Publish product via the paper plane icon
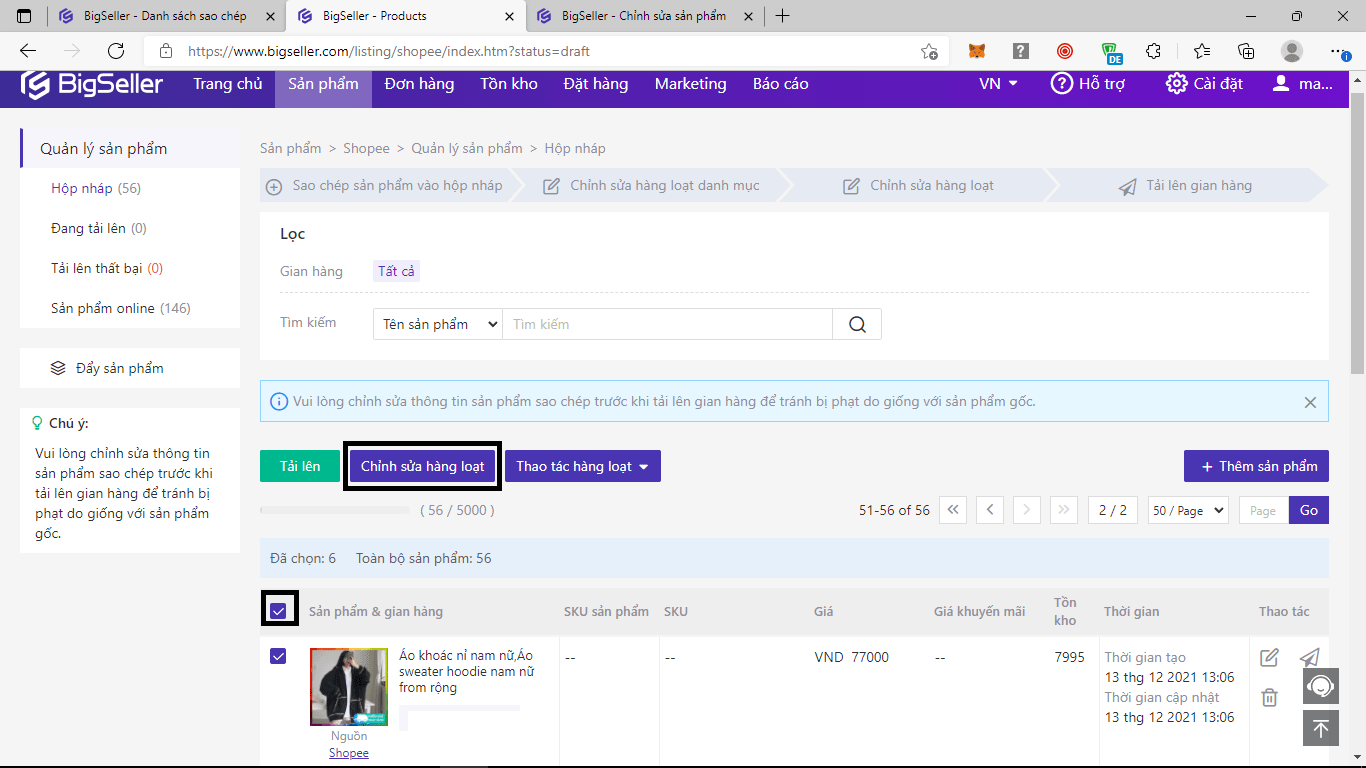 1310,657
